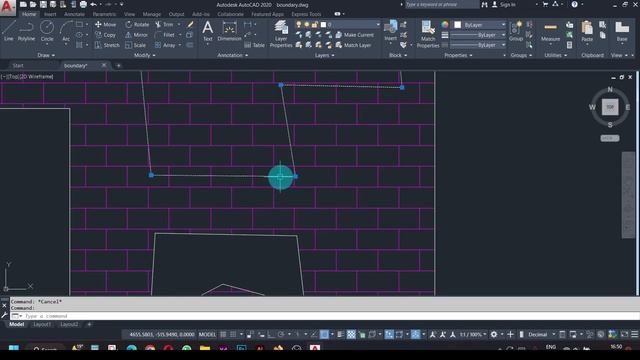Click the Array tool
This screenshot has width=640, height=360.
coord(165,45)
